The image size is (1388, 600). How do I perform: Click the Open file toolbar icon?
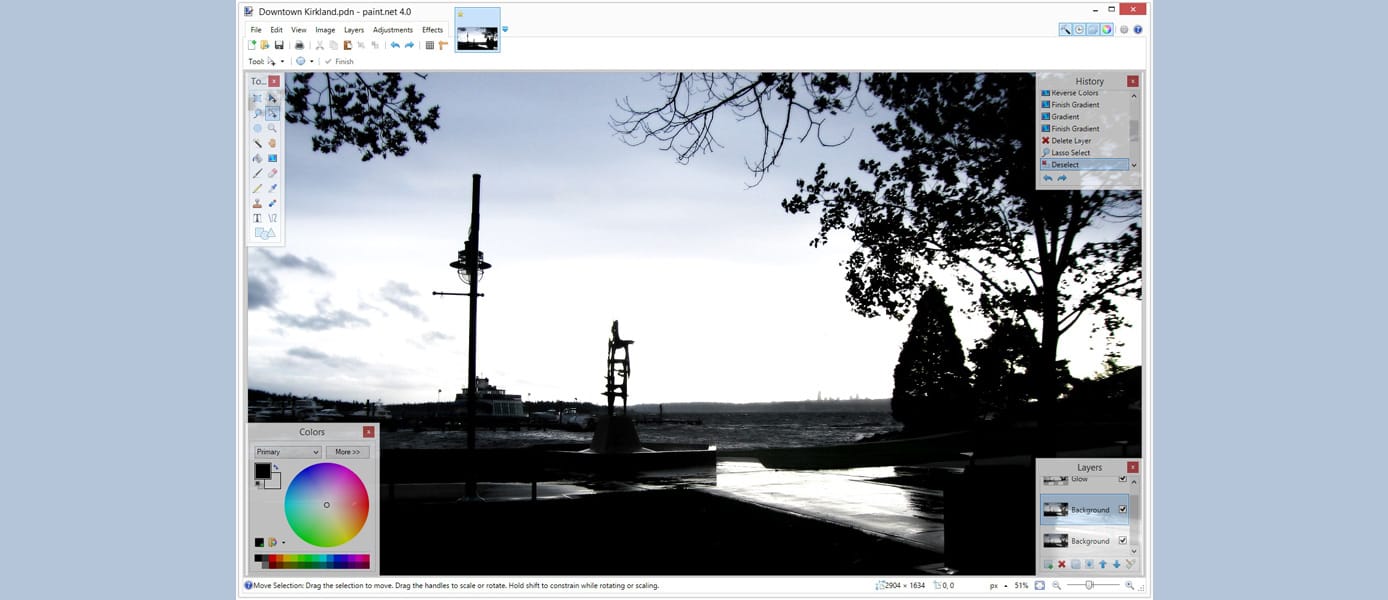tap(265, 45)
